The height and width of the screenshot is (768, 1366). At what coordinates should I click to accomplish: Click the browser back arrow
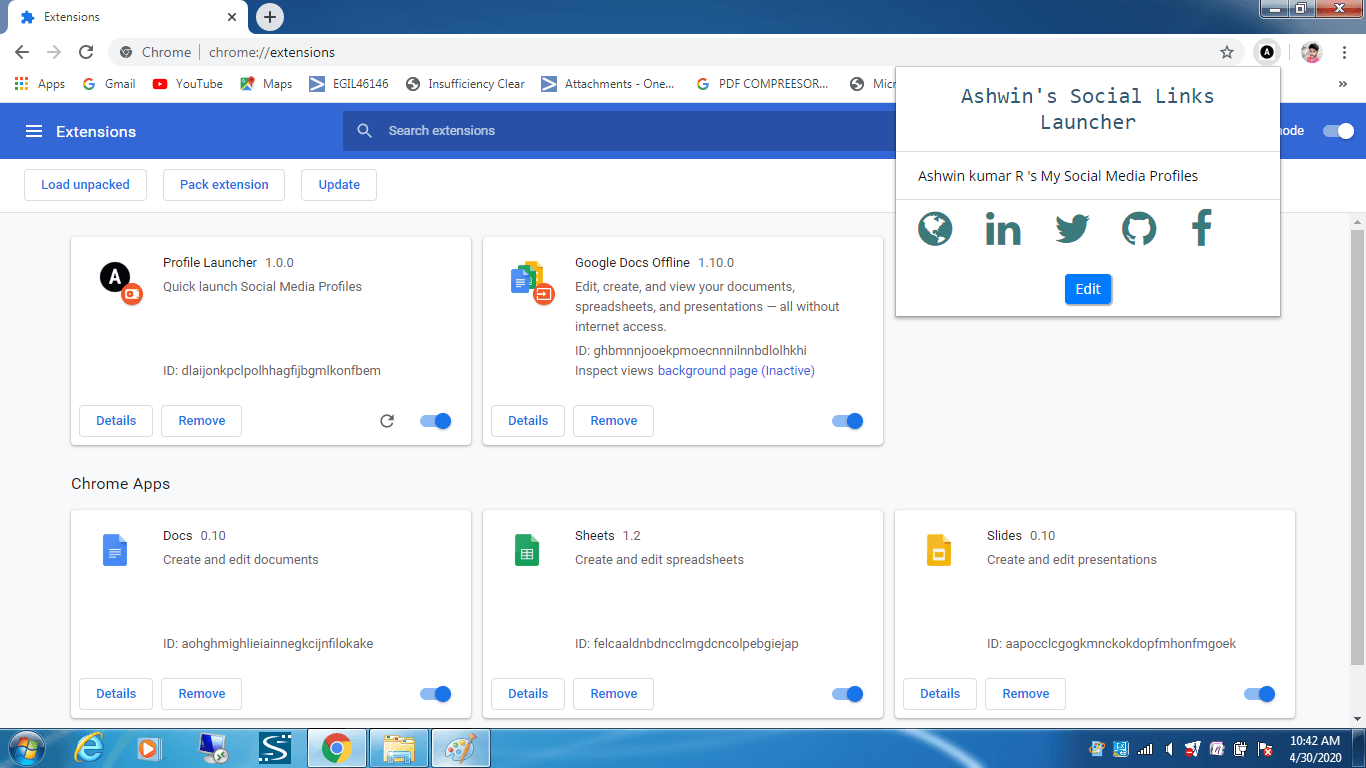point(22,52)
